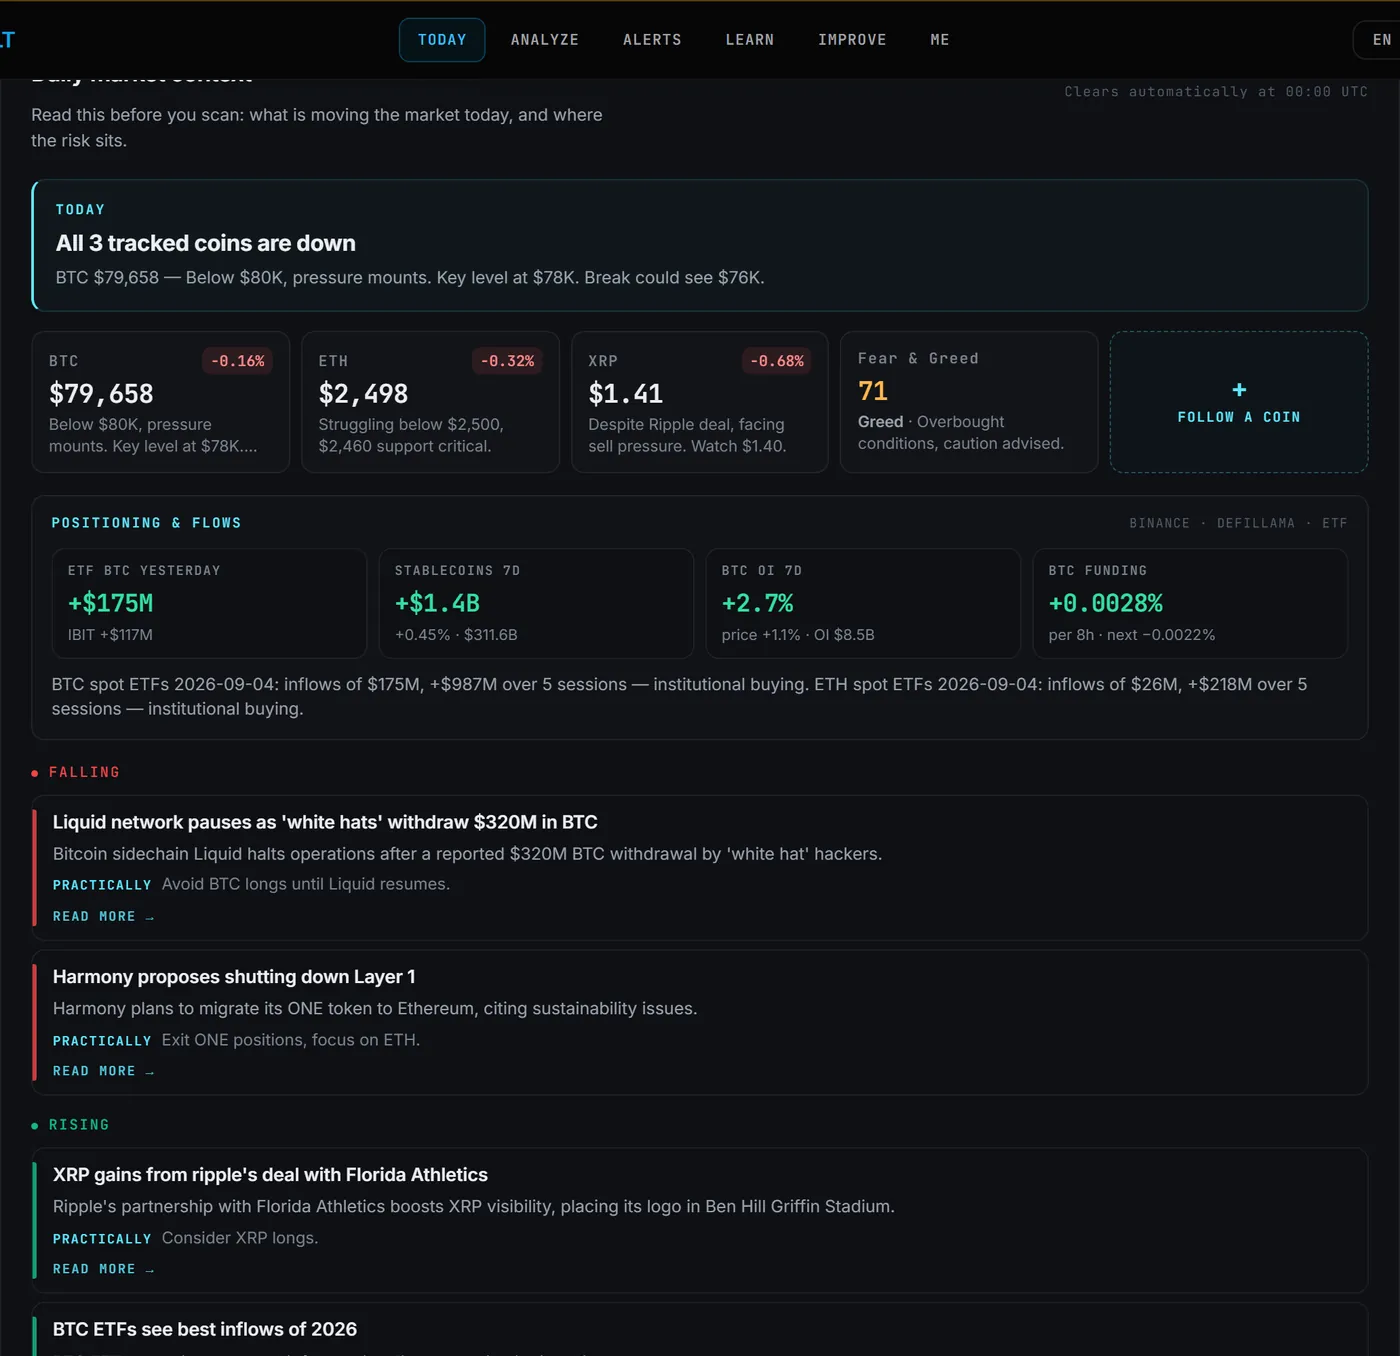This screenshot has width=1400, height=1356.
Task: Click Exit ONE positions, focus on ETH
Action: tap(291, 1040)
